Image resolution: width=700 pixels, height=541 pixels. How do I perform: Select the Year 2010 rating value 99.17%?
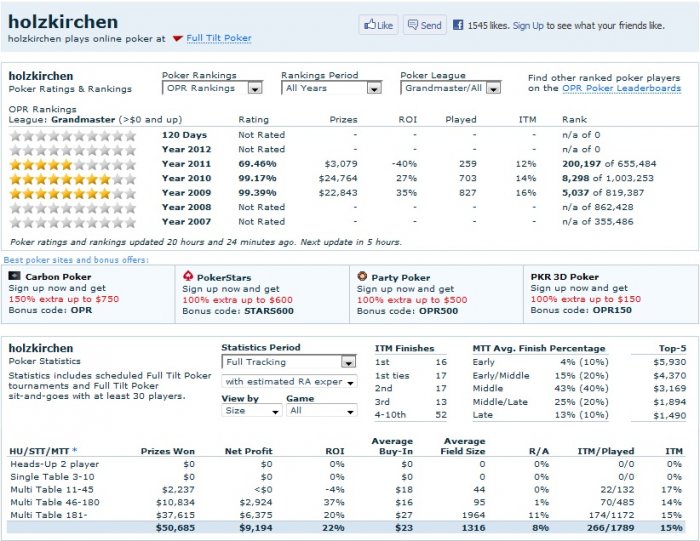click(257, 178)
